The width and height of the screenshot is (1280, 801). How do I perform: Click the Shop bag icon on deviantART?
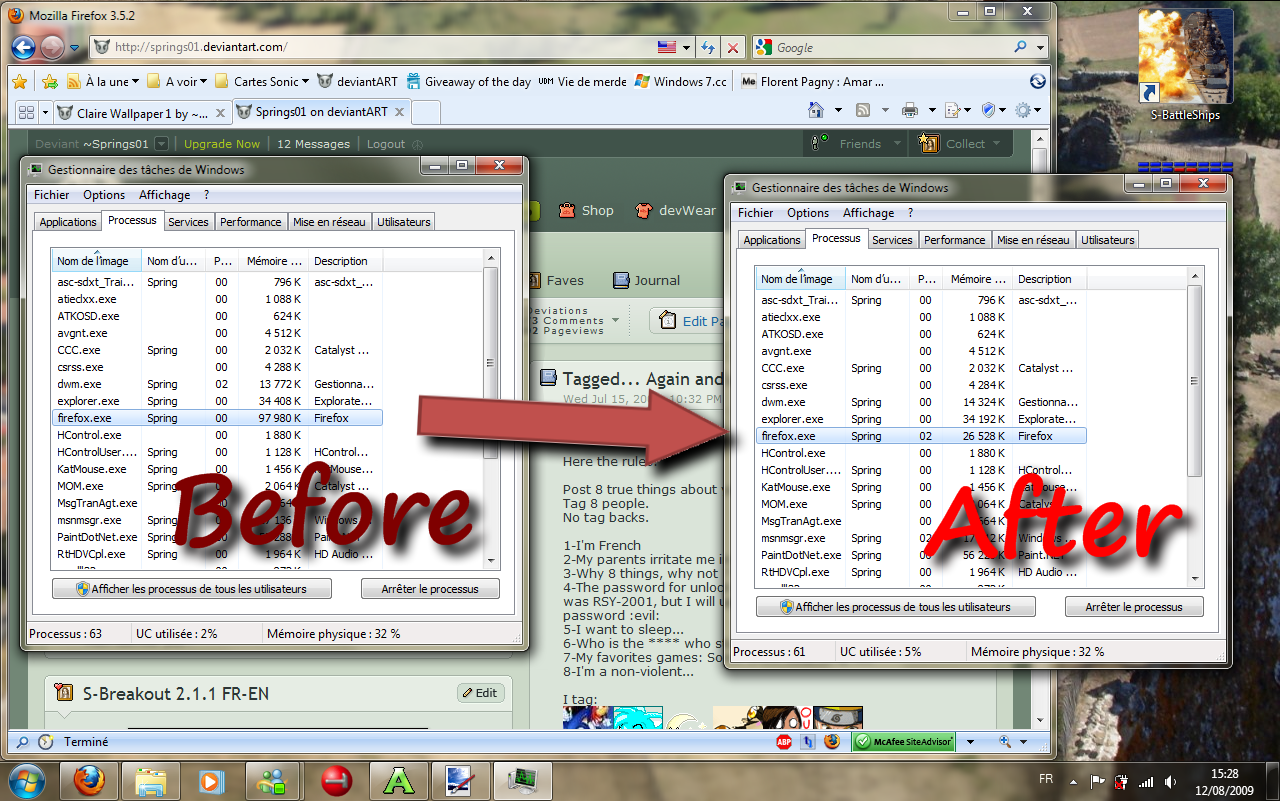click(x=567, y=210)
